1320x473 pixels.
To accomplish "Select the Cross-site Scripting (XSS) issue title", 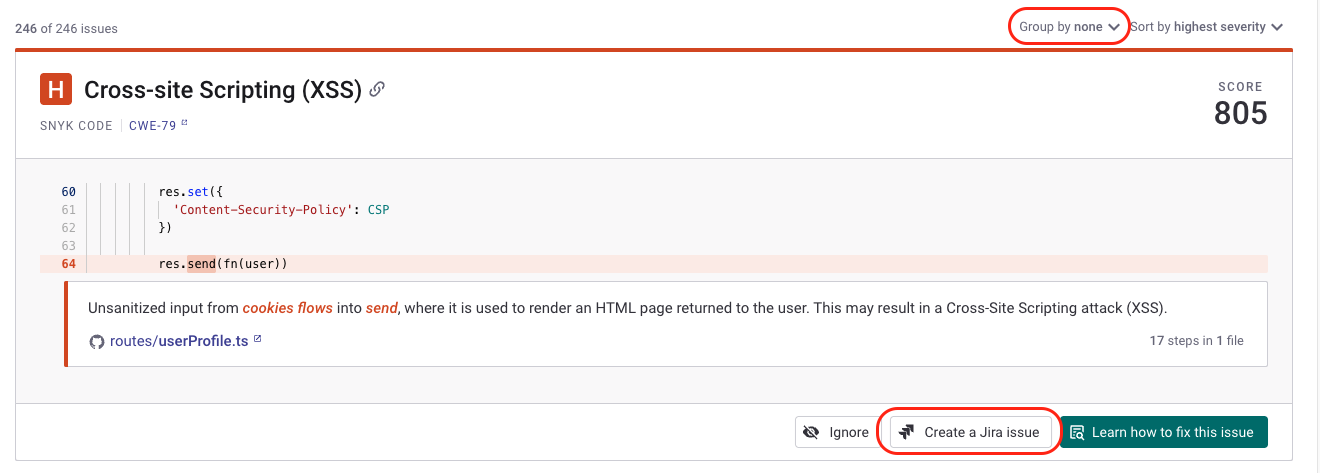I will [x=222, y=90].
